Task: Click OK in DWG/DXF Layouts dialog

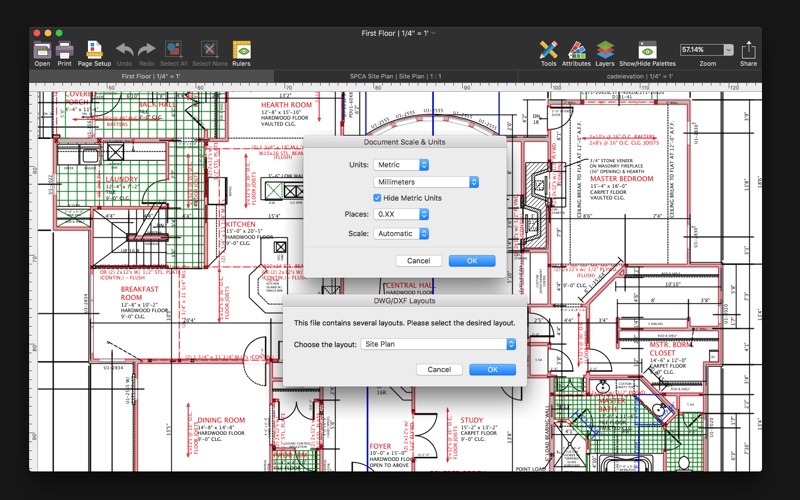Action: 492,369
